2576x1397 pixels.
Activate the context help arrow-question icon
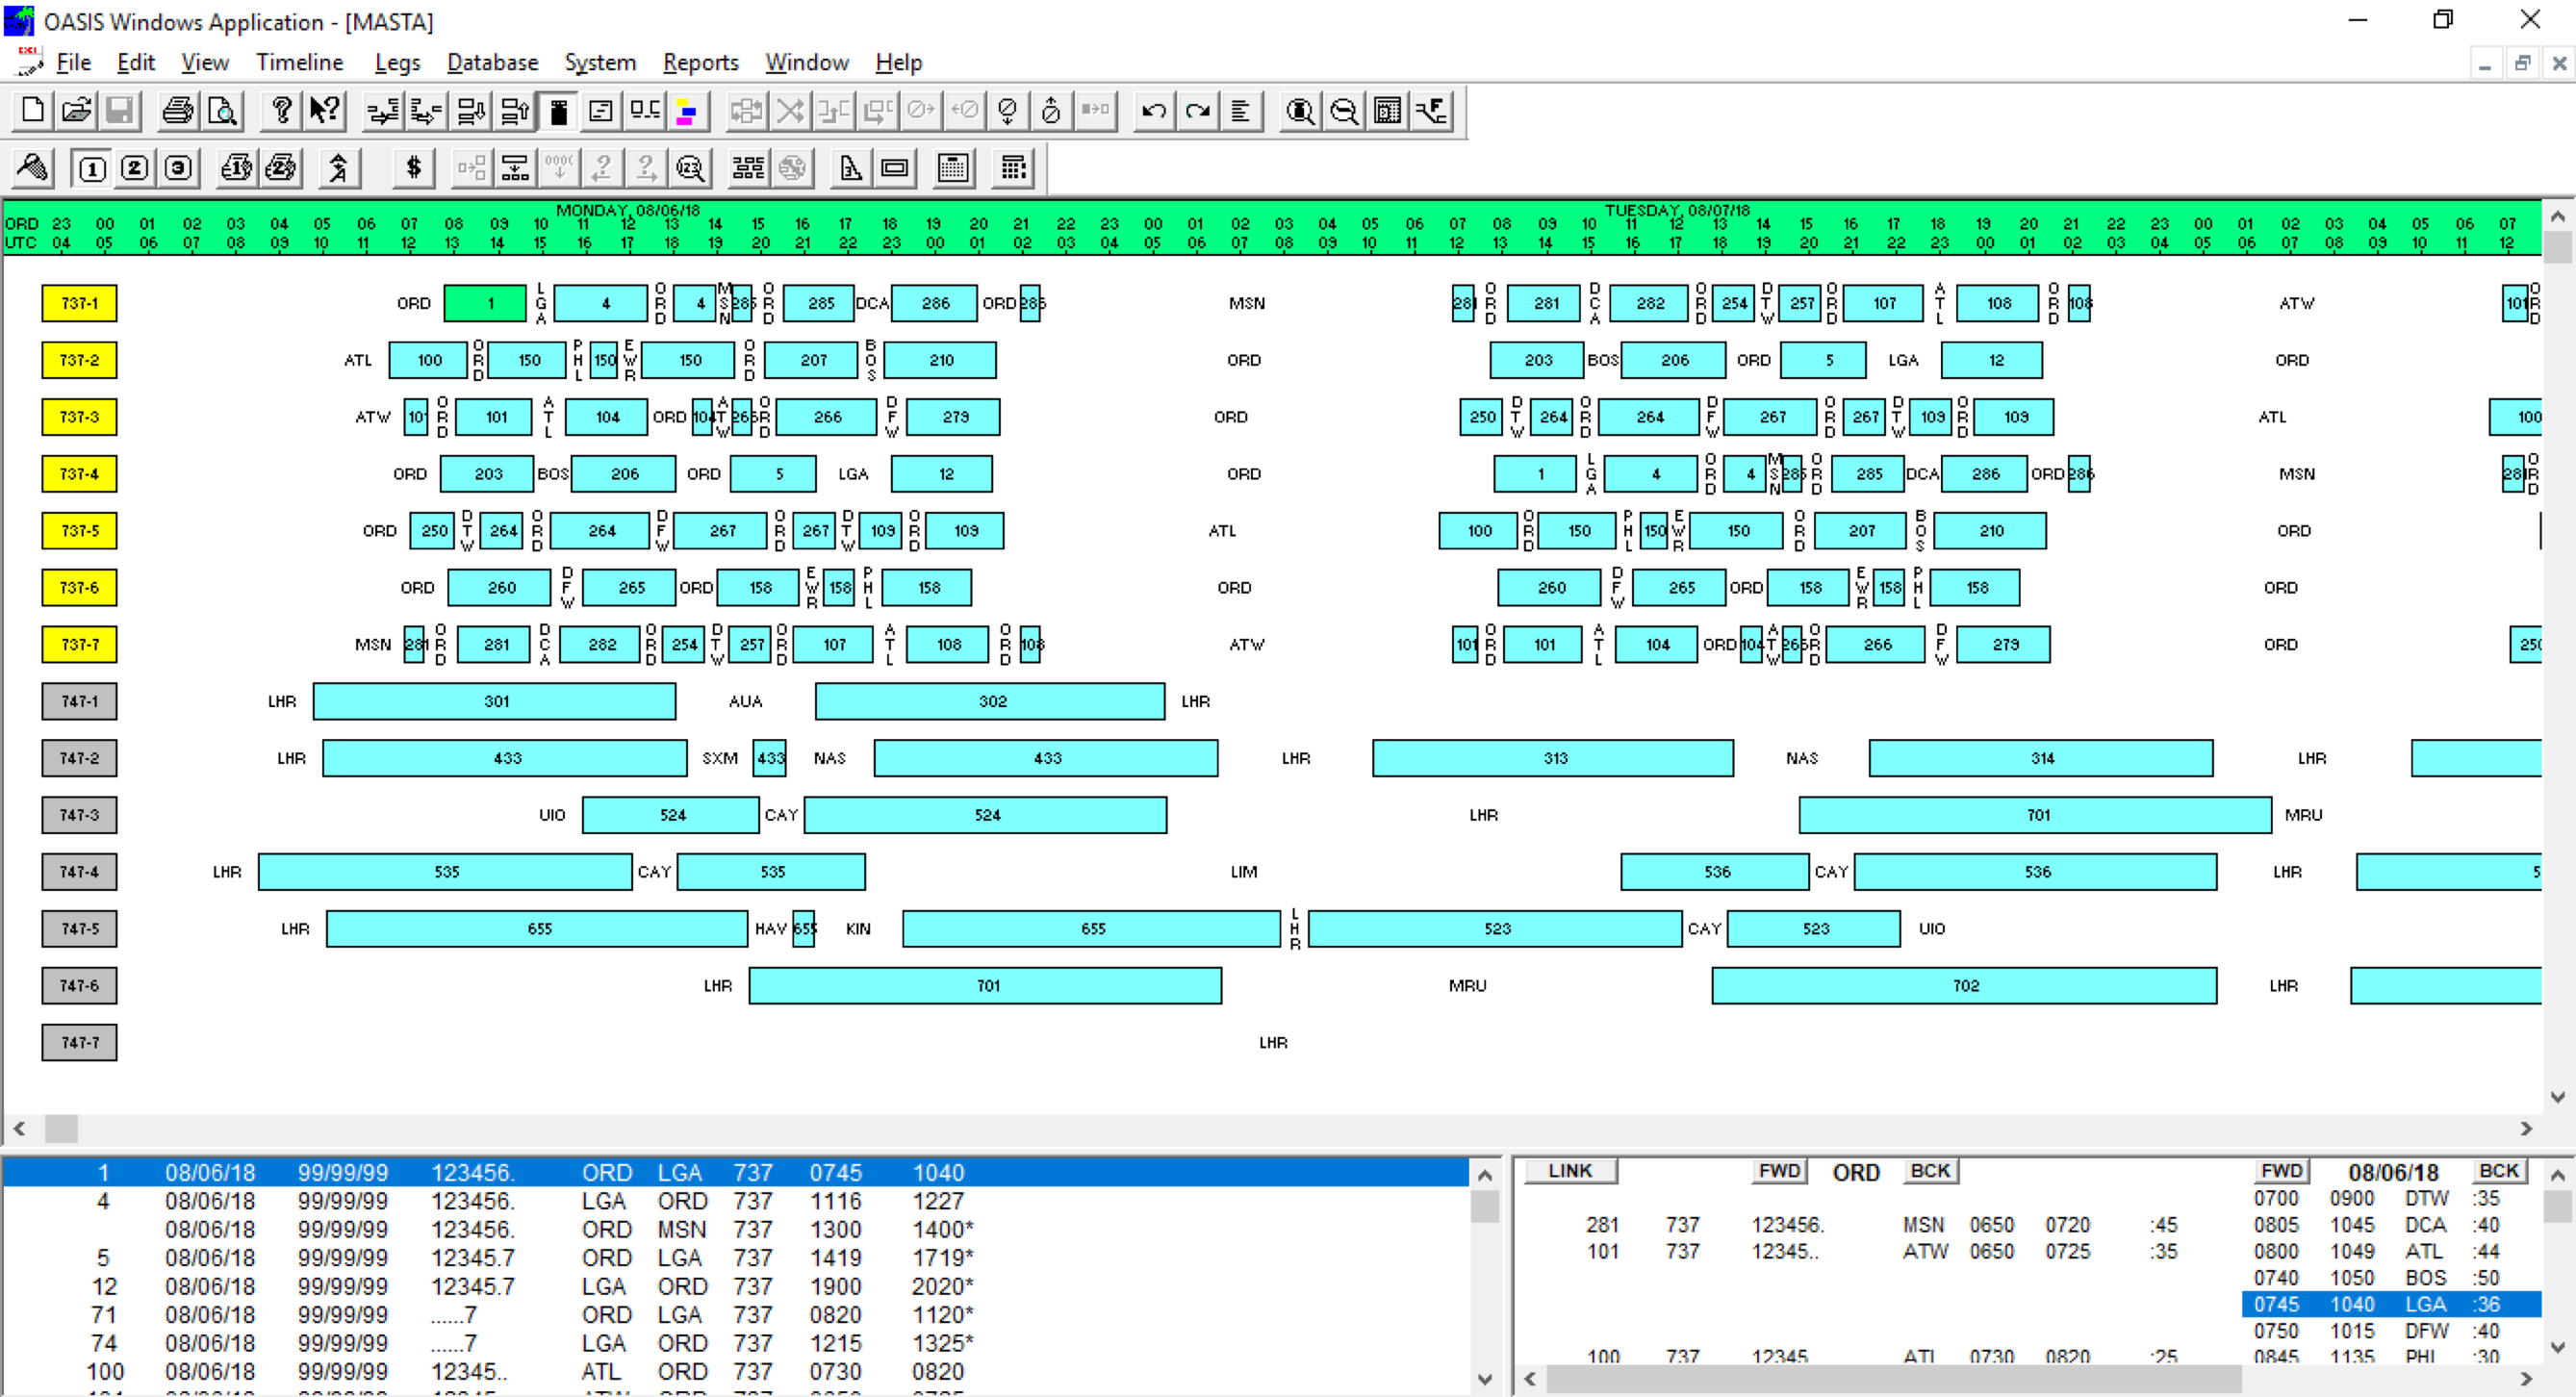coord(325,111)
